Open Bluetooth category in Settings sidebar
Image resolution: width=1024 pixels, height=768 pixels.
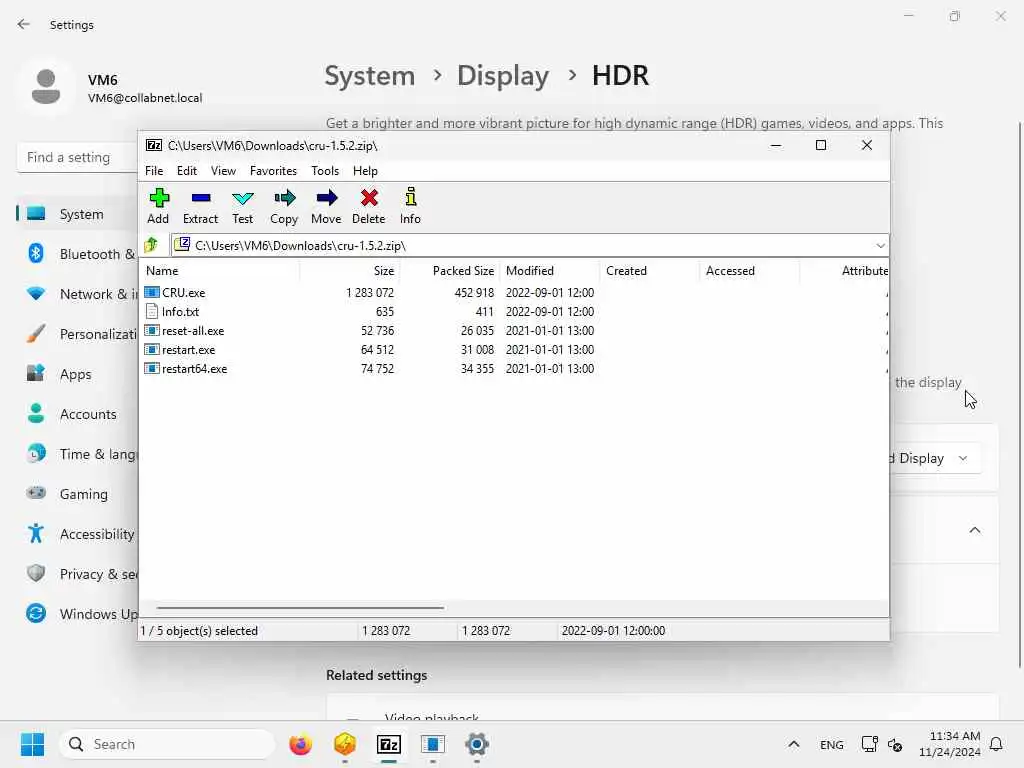click(77, 254)
